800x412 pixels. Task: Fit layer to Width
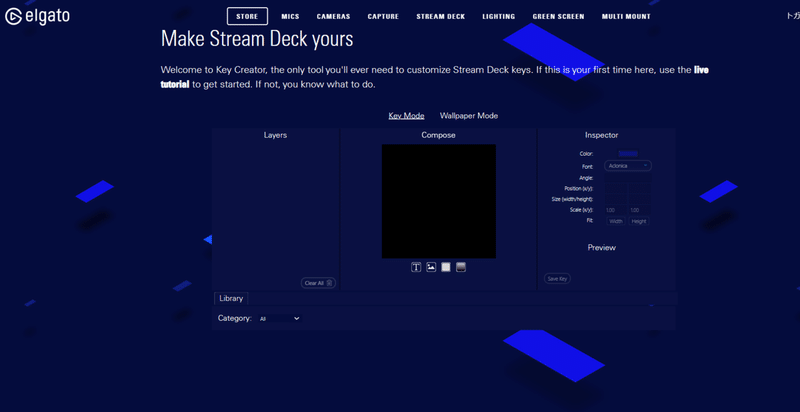point(616,221)
